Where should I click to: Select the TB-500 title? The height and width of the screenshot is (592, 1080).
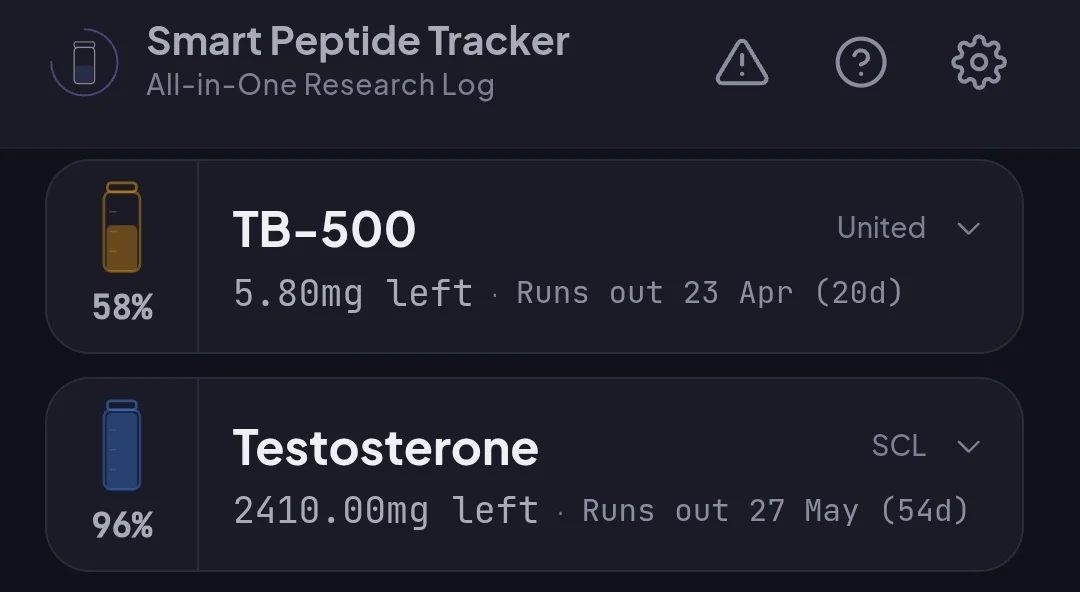coord(324,230)
